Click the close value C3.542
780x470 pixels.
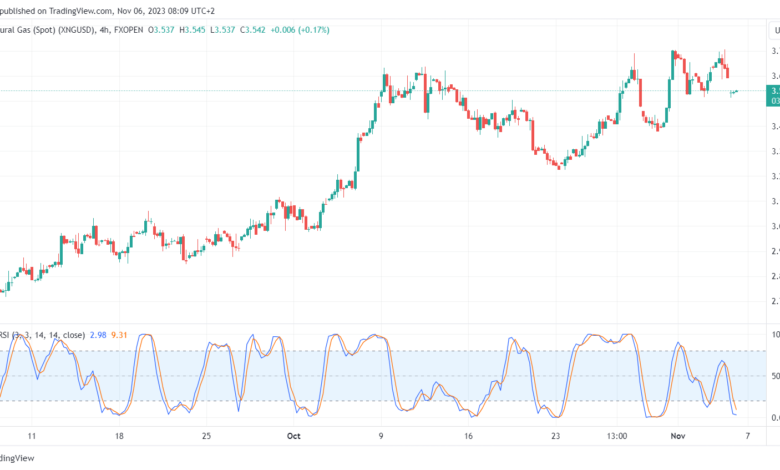point(253,30)
